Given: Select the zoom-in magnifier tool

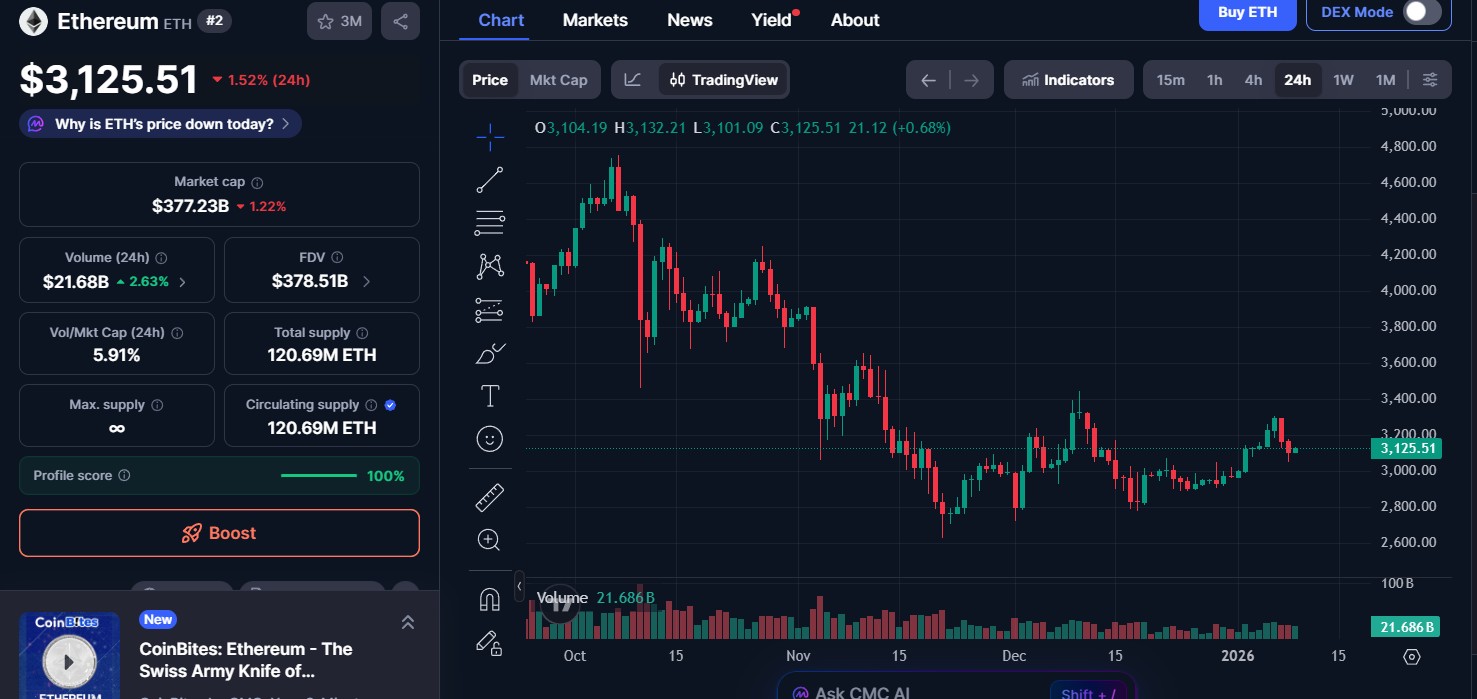Looking at the screenshot, I should pos(490,539).
